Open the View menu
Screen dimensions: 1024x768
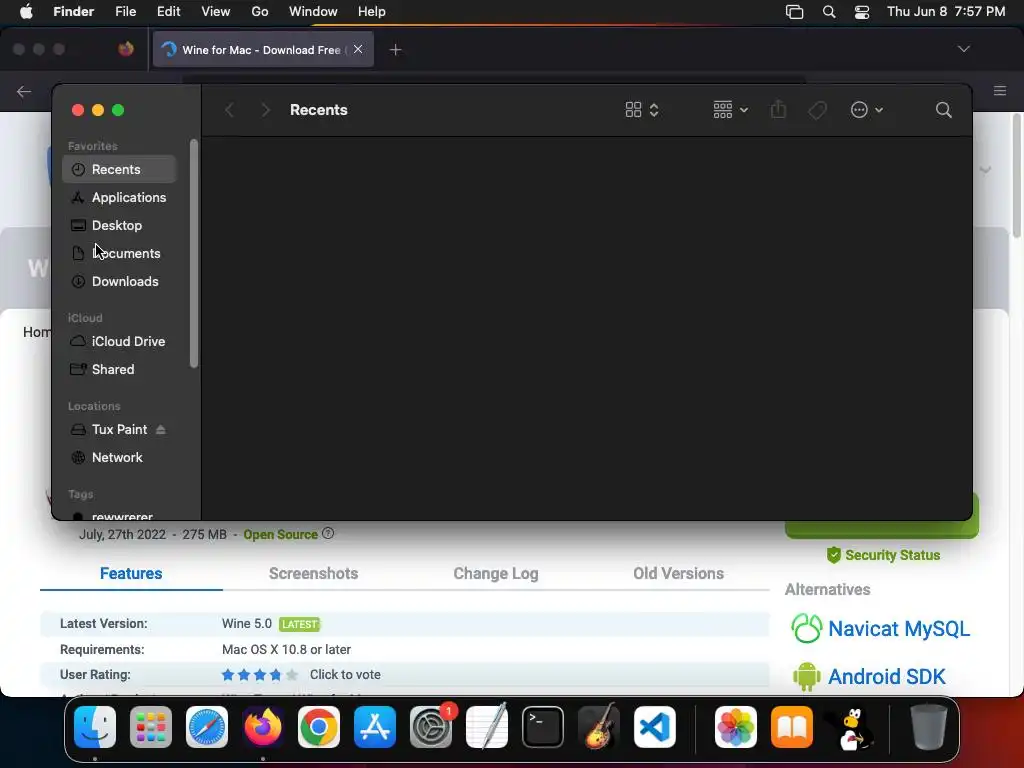[x=216, y=12]
